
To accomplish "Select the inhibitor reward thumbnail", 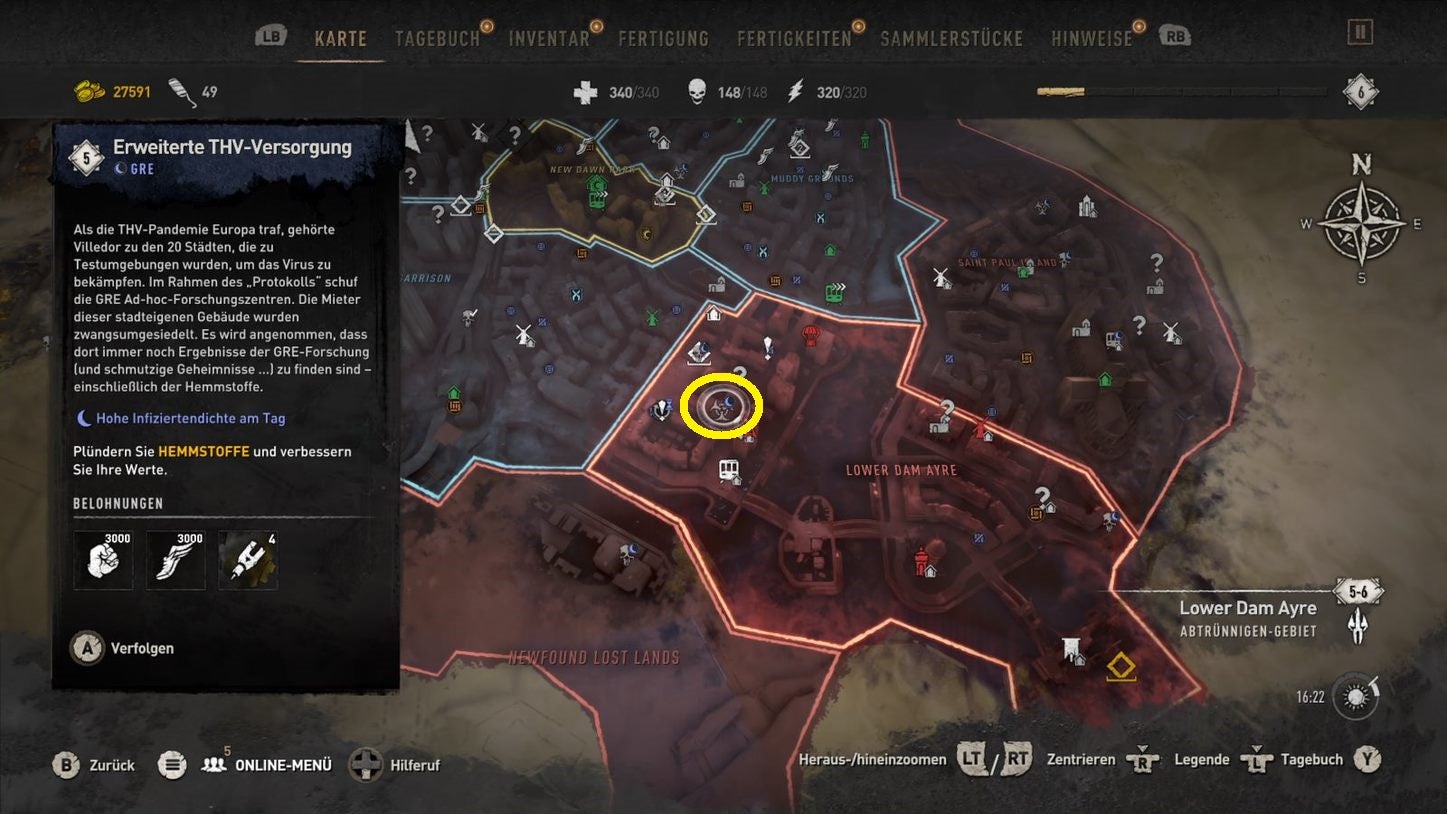I will [x=248, y=560].
